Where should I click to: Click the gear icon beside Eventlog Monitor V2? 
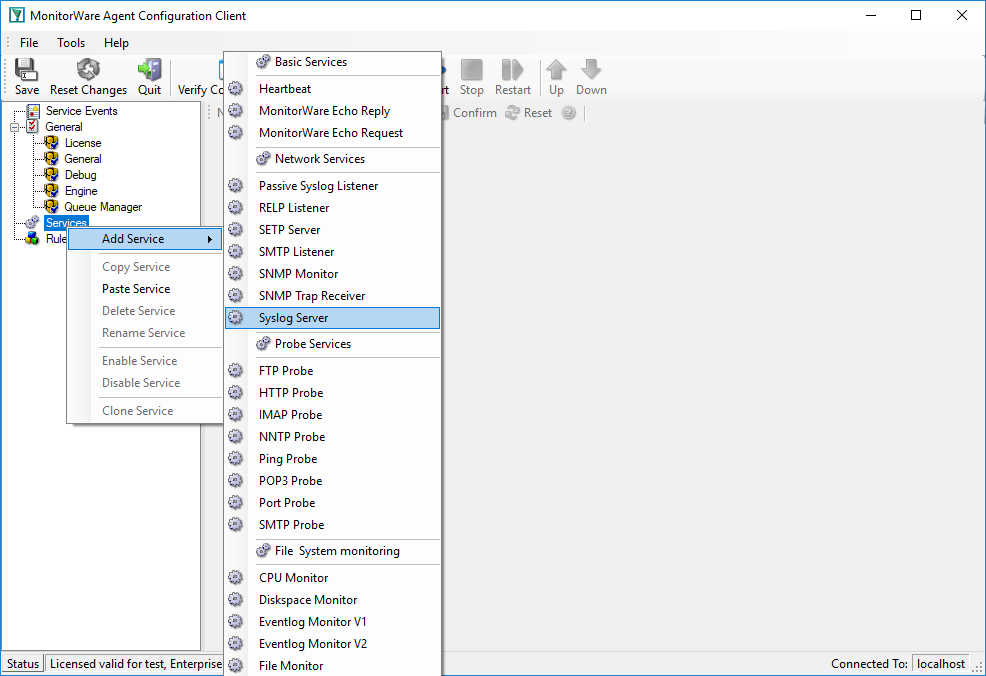pyautogui.click(x=236, y=643)
